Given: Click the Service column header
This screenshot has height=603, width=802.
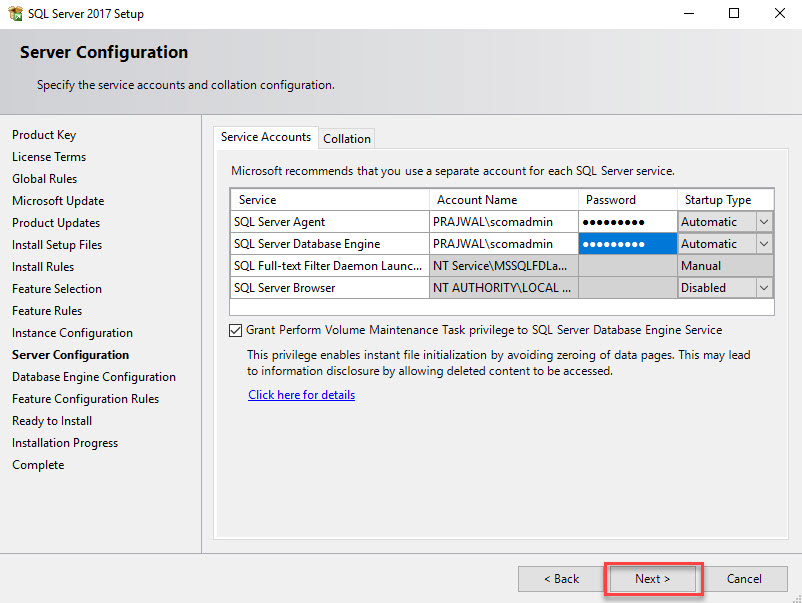Looking at the screenshot, I should [x=330, y=200].
